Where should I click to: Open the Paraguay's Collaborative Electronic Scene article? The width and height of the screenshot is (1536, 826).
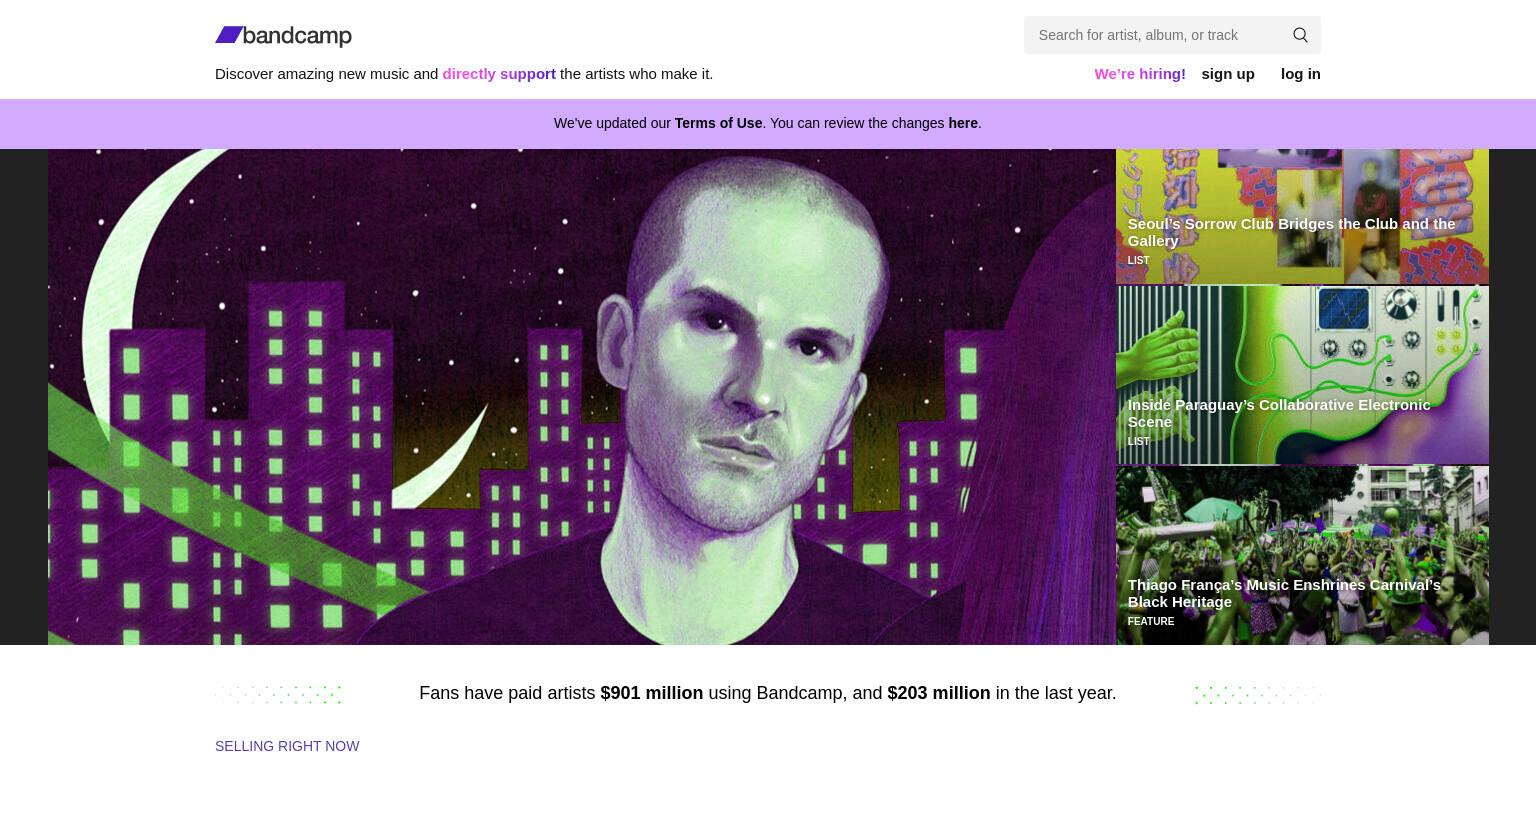click(1278, 413)
